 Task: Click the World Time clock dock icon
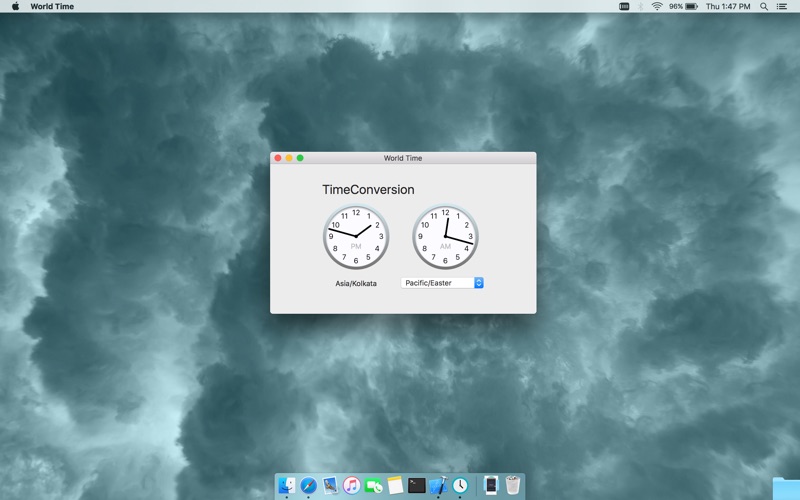(x=460, y=485)
